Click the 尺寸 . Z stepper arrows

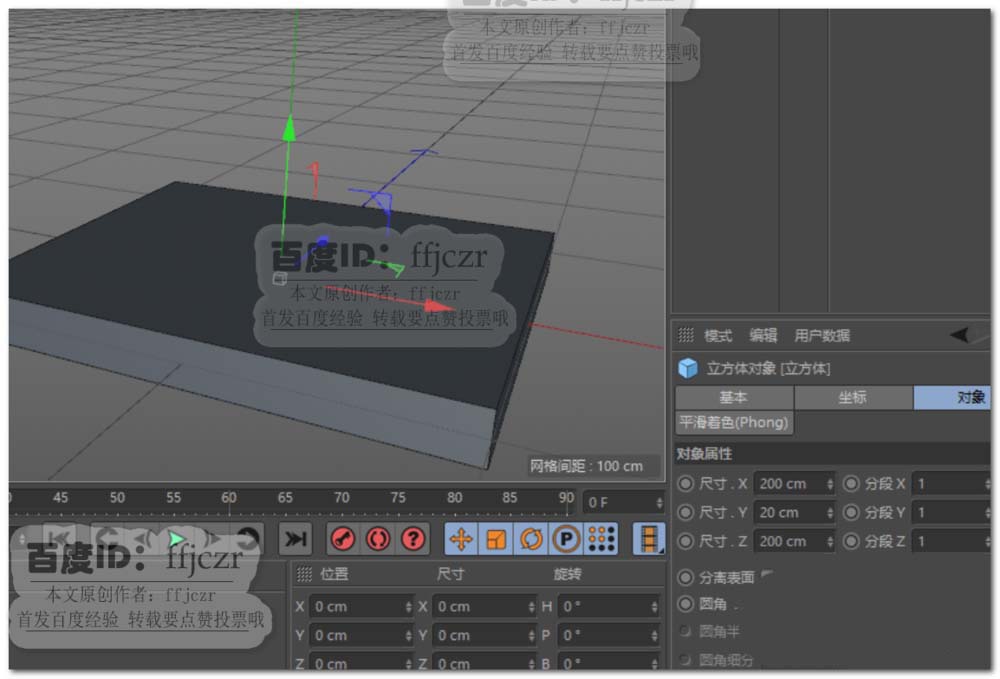tap(830, 542)
